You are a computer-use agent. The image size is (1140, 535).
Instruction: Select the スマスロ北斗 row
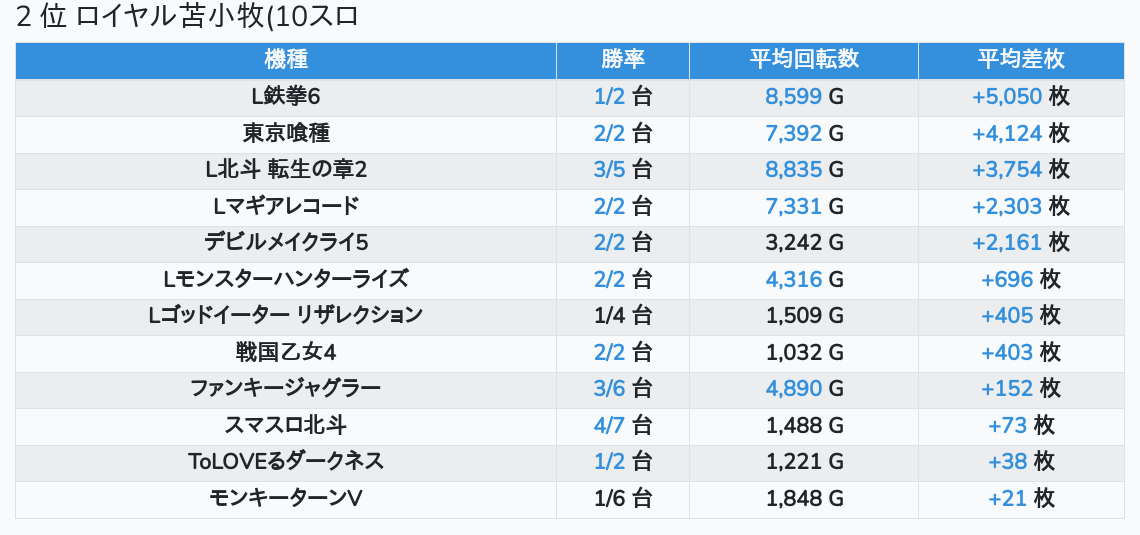click(x=286, y=425)
